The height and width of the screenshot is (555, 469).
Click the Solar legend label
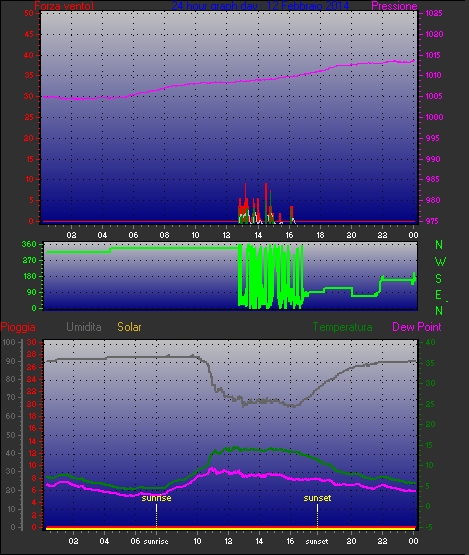(x=129, y=327)
